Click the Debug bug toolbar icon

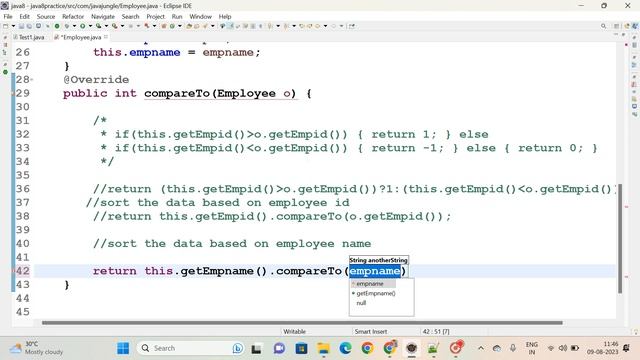click(x=67, y=26)
